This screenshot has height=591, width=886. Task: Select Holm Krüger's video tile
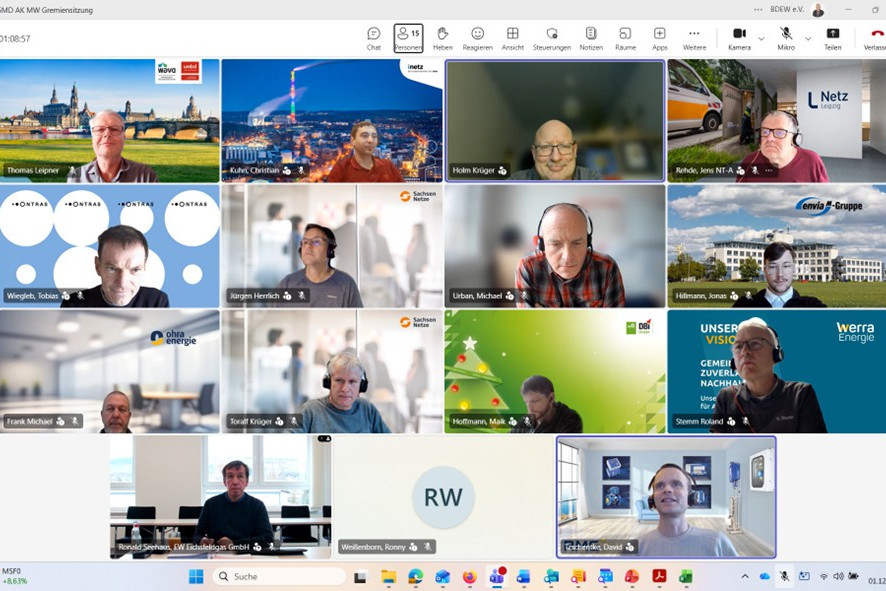pyautogui.click(x=554, y=120)
